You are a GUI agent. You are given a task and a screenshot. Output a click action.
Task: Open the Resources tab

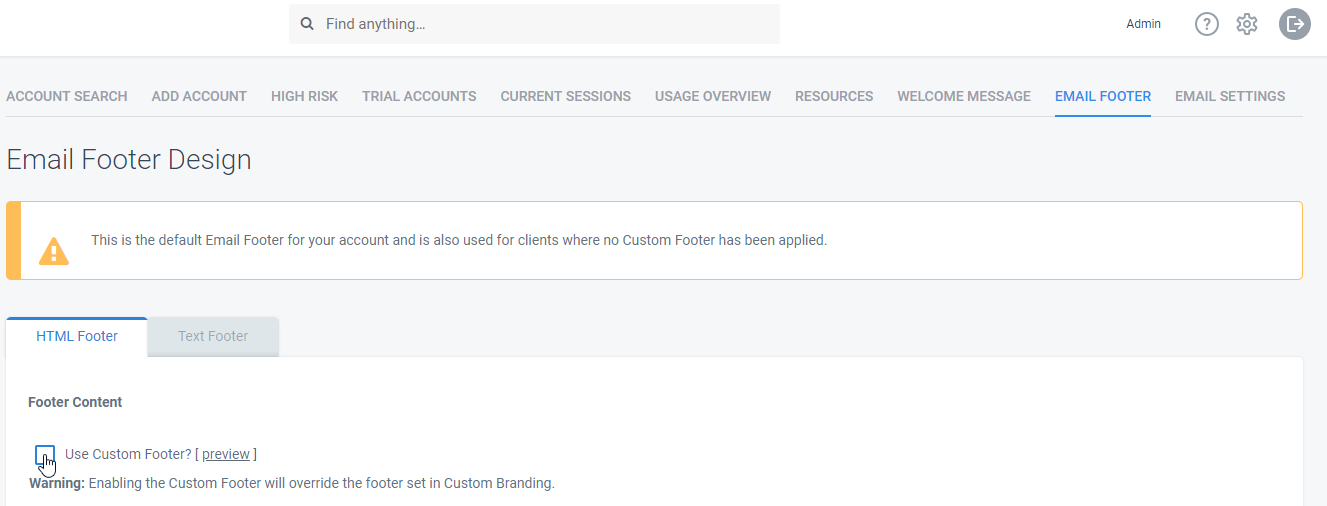click(x=834, y=97)
